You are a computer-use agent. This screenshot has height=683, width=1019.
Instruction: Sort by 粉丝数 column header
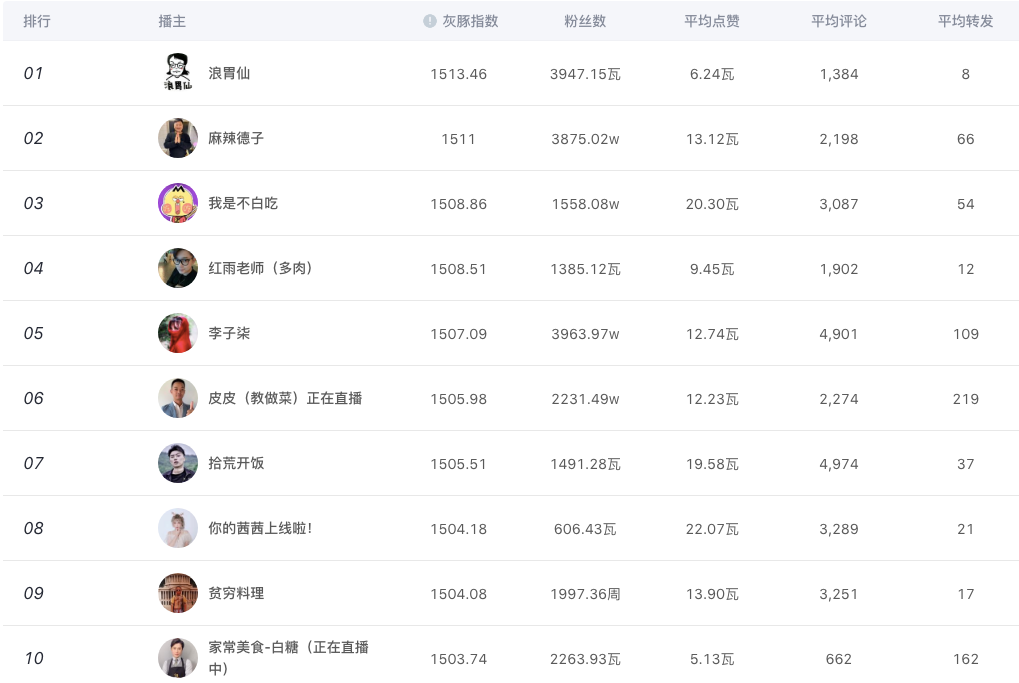tap(585, 21)
